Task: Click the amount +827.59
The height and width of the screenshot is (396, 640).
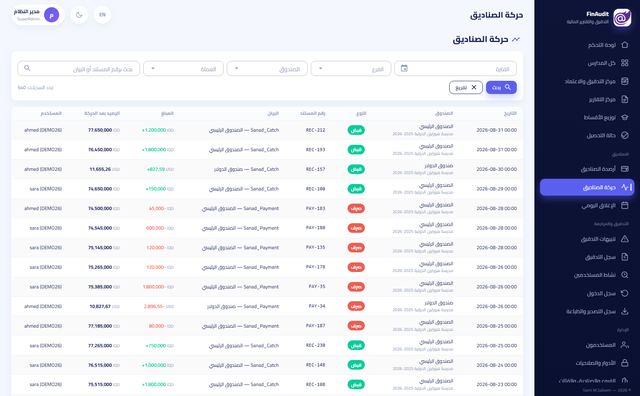Action: coord(156,169)
